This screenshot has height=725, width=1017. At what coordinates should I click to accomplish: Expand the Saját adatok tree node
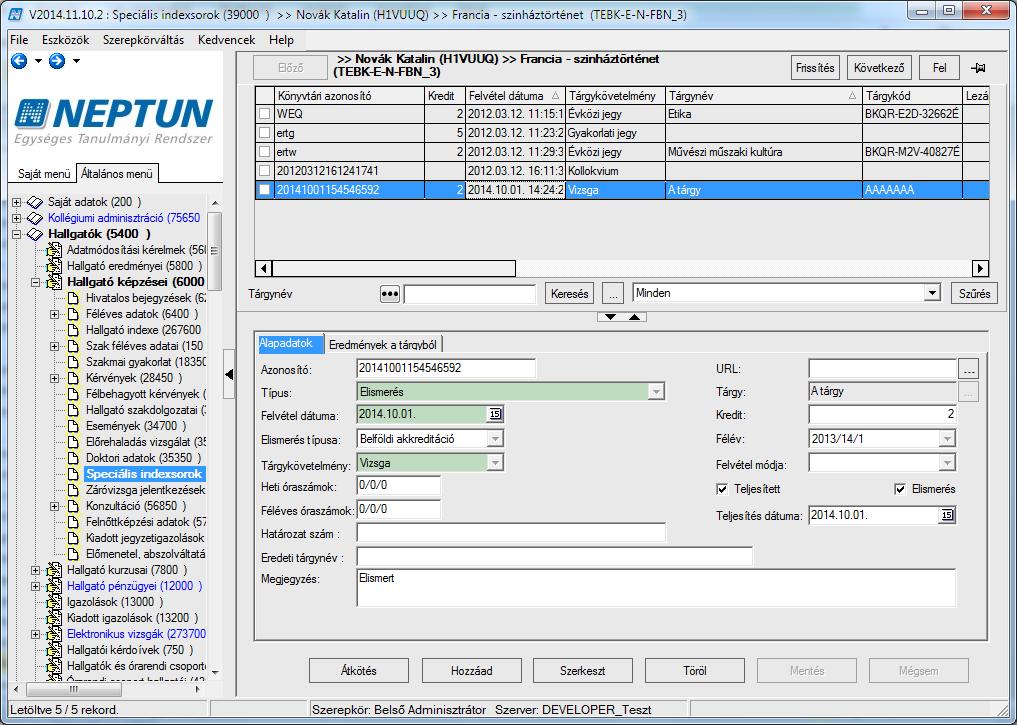click(x=17, y=202)
